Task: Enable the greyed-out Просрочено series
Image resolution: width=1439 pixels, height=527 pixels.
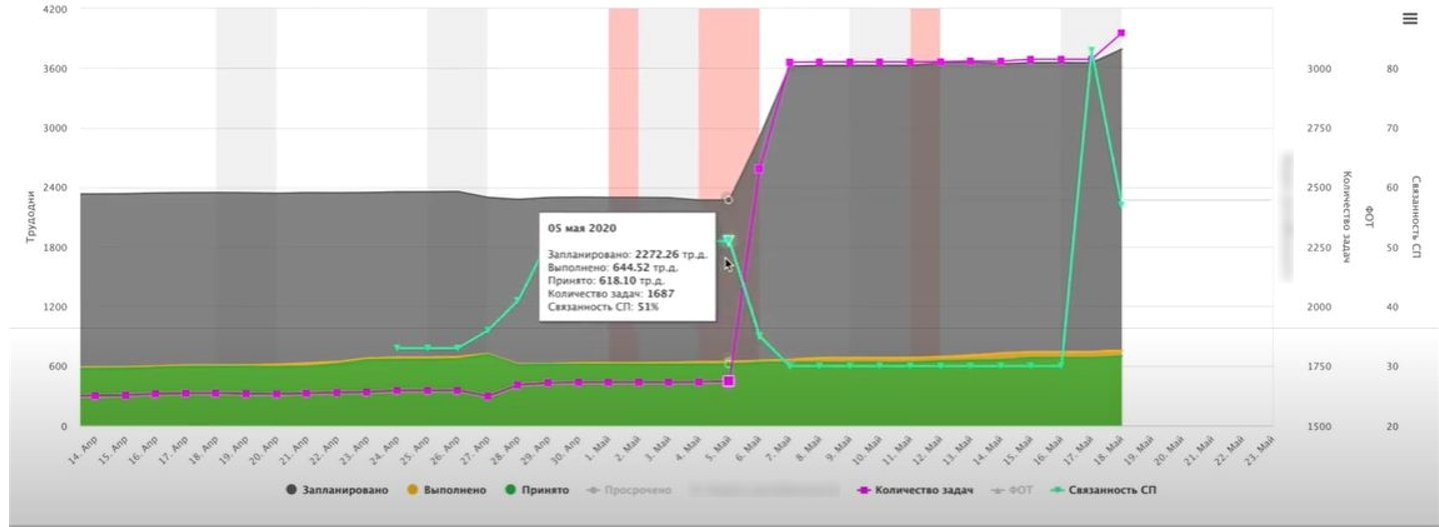Action: (629, 490)
